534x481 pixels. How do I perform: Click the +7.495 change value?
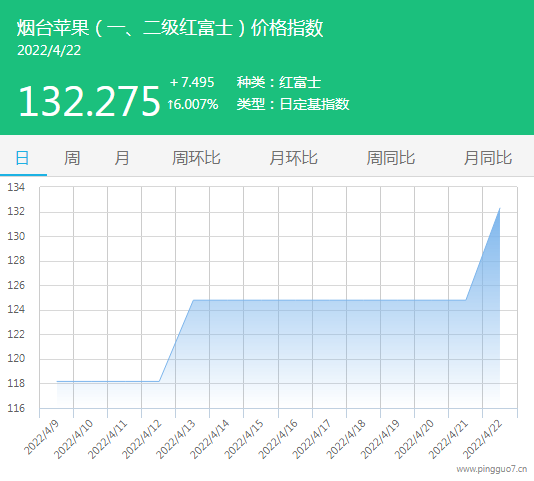pos(192,82)
